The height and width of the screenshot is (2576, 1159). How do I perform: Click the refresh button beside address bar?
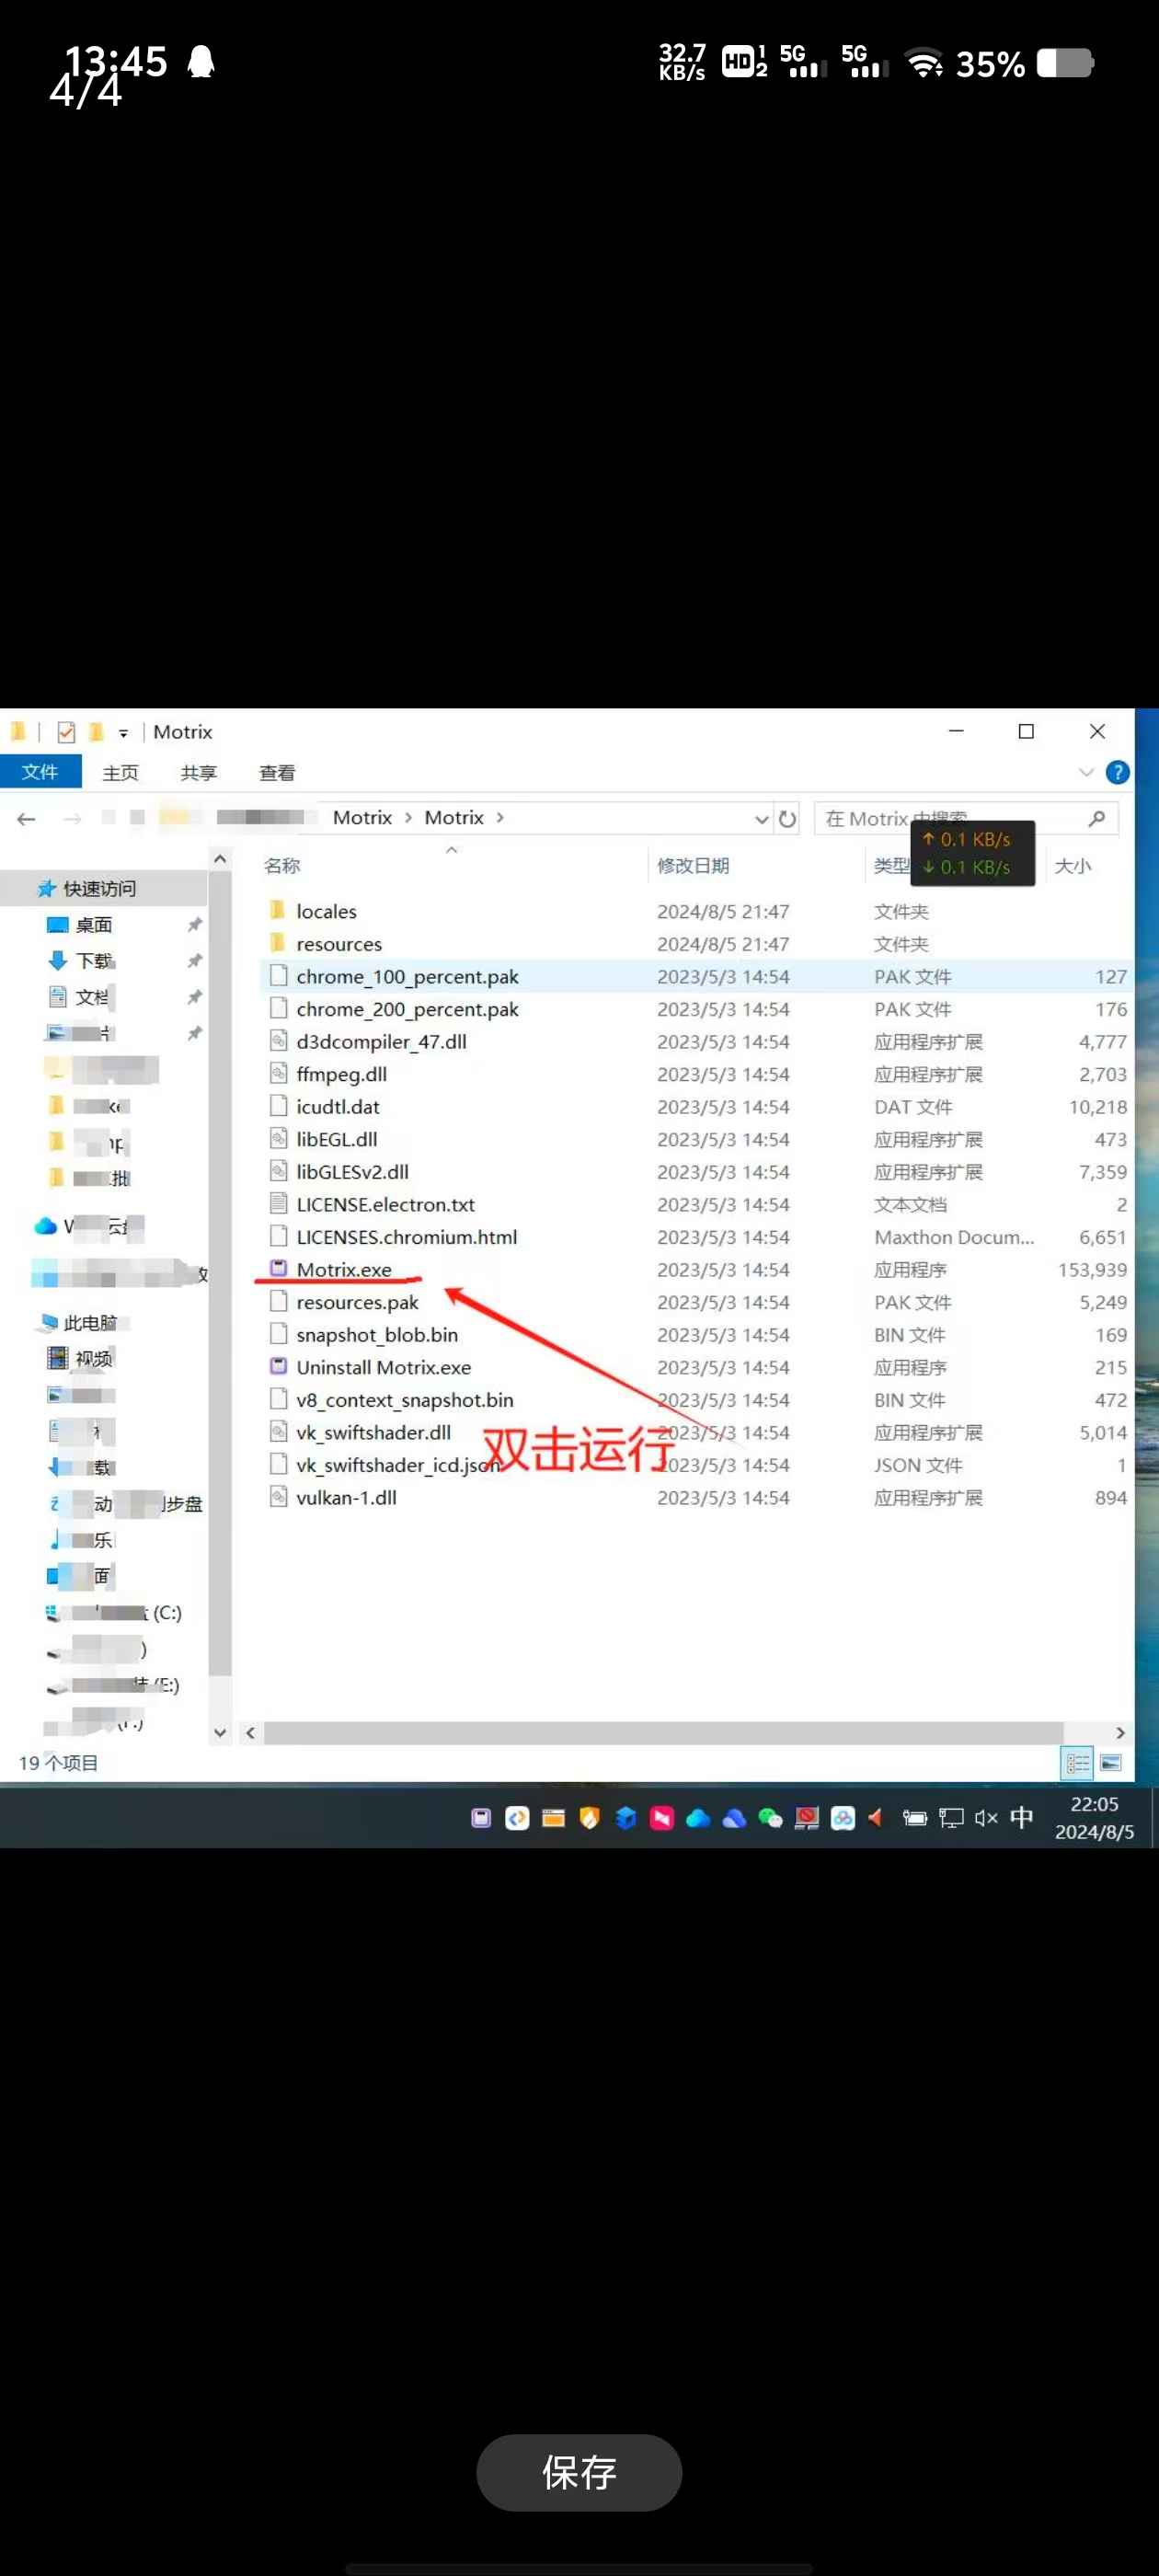788,819
